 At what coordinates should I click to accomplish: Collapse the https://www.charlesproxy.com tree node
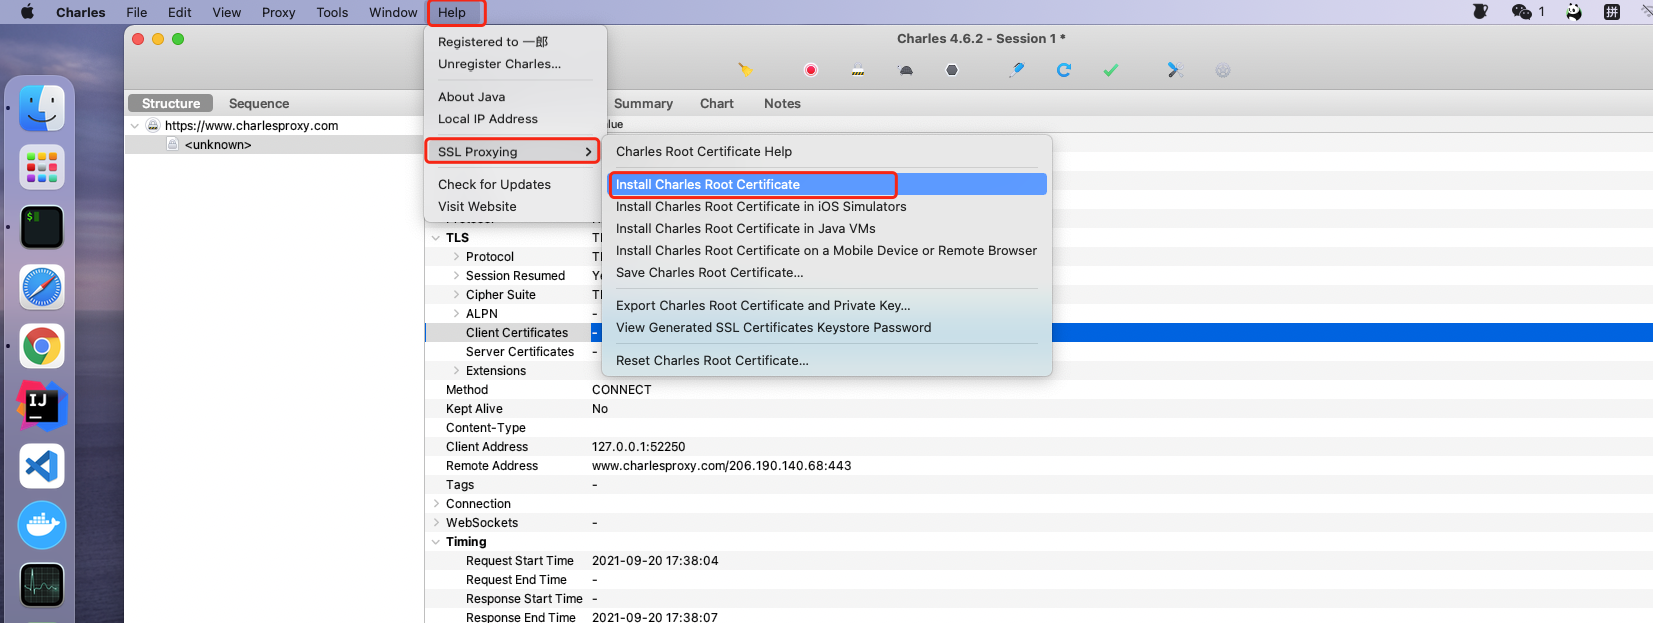(135, 126)
